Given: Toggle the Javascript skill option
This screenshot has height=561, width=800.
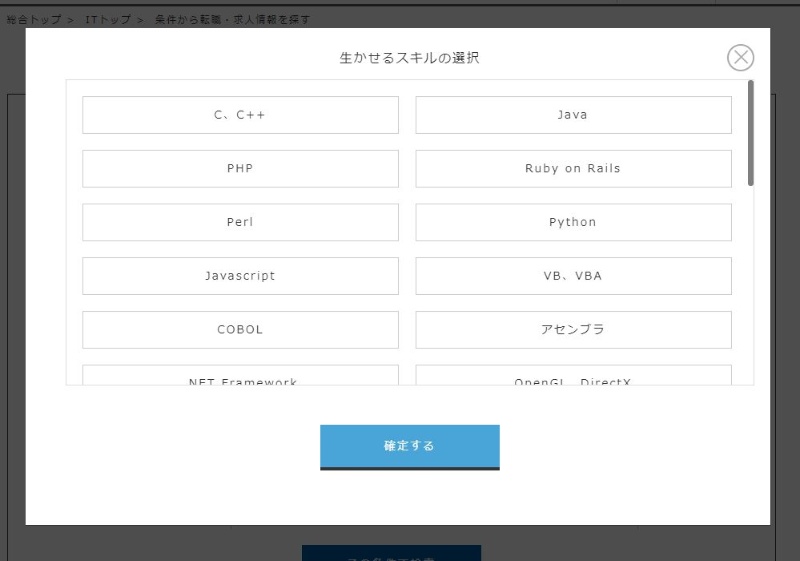Looking at the screenshot, I should (x=240, y=276).
